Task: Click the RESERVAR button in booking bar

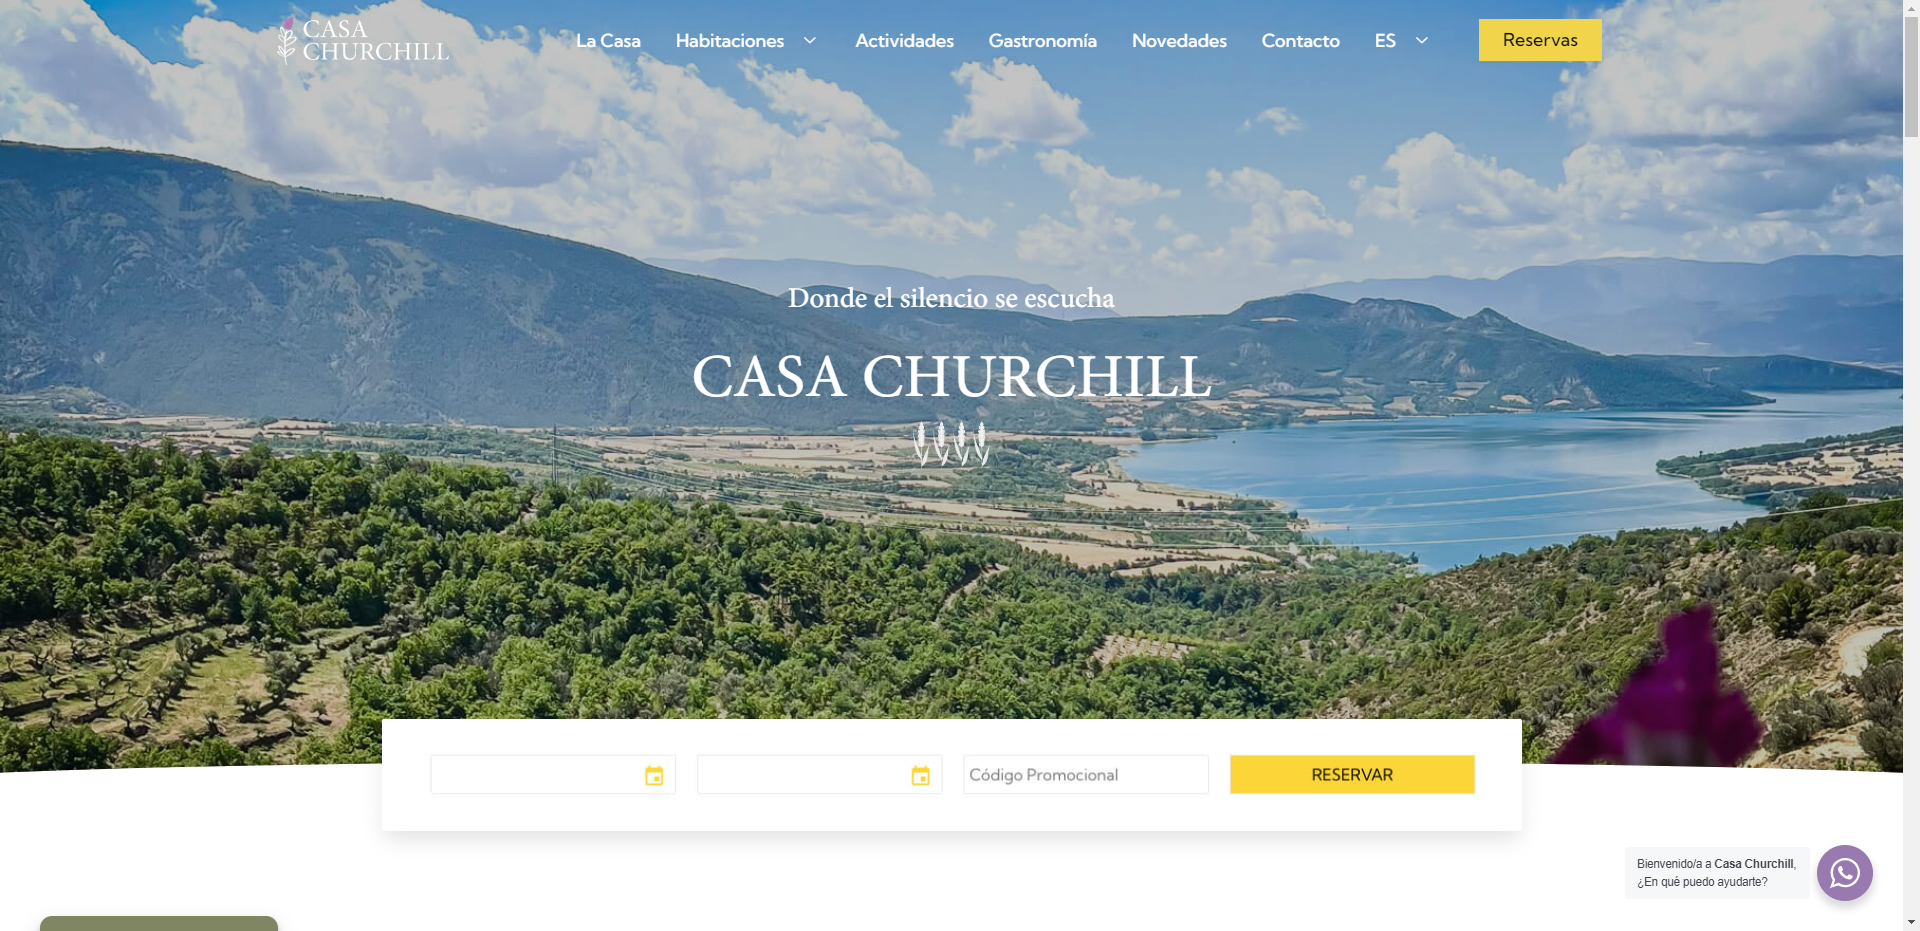Action: pyautogui.click(x=1352, y=775)
